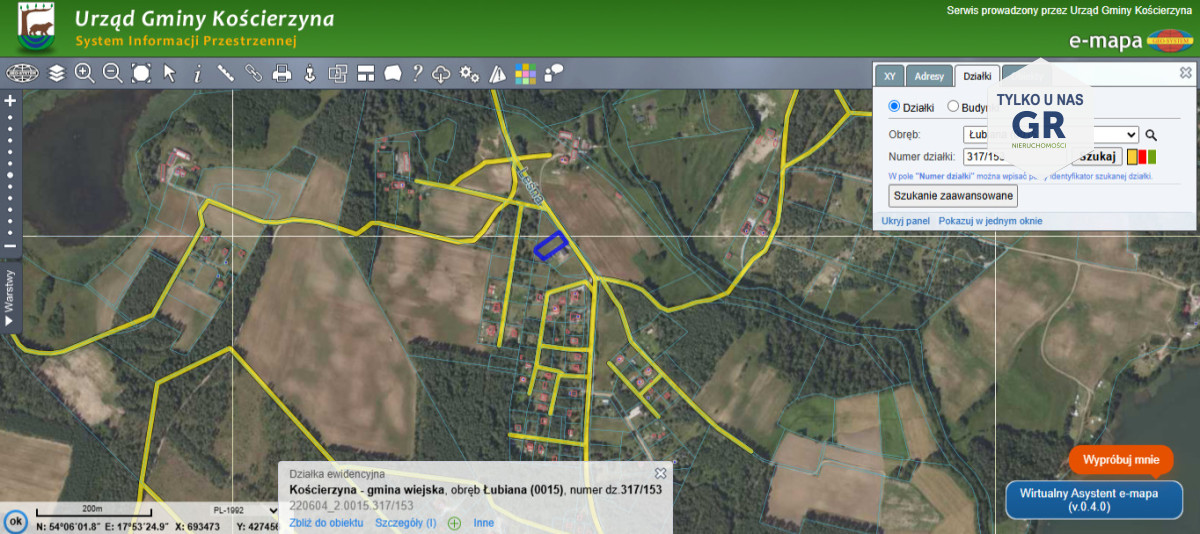
Task: Open the person with speech bubble icon
Action: [x=553, y=73]
